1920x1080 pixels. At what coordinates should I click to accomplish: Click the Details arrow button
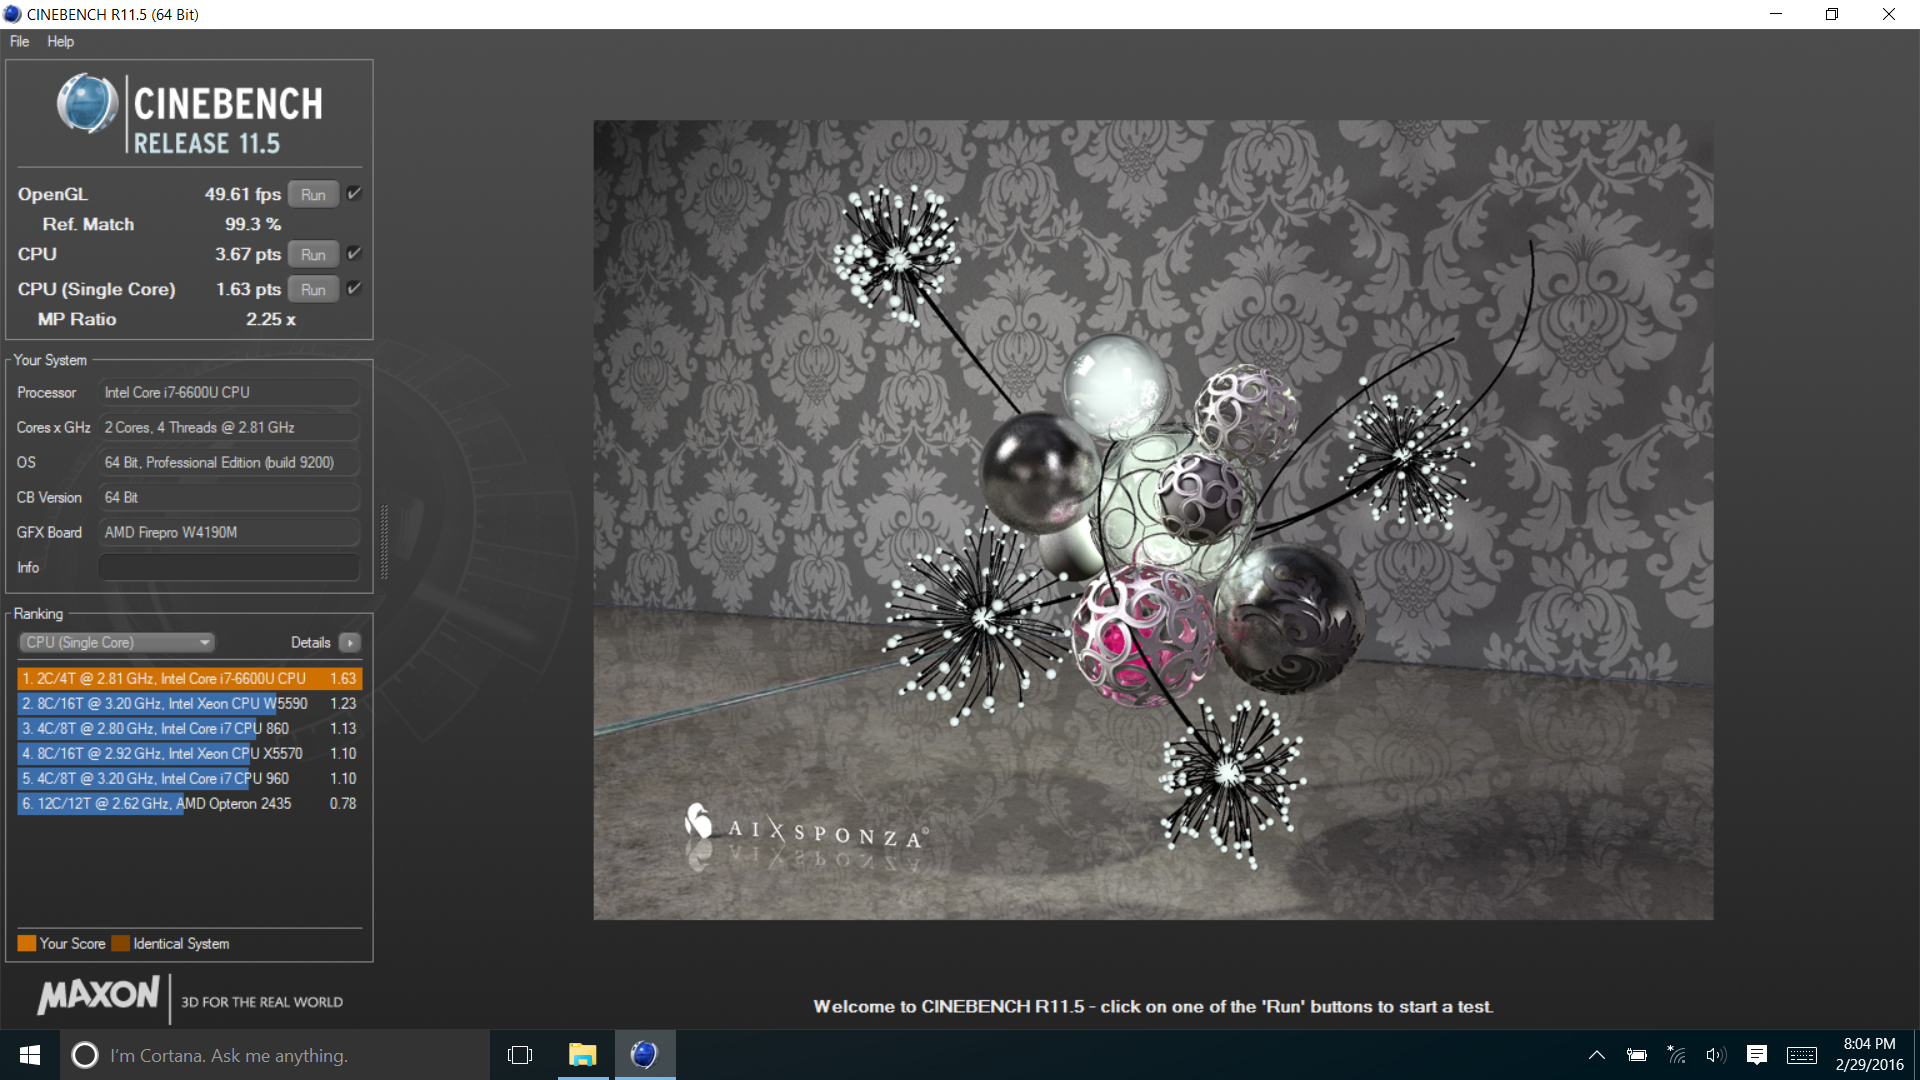[x=350, y=642]
